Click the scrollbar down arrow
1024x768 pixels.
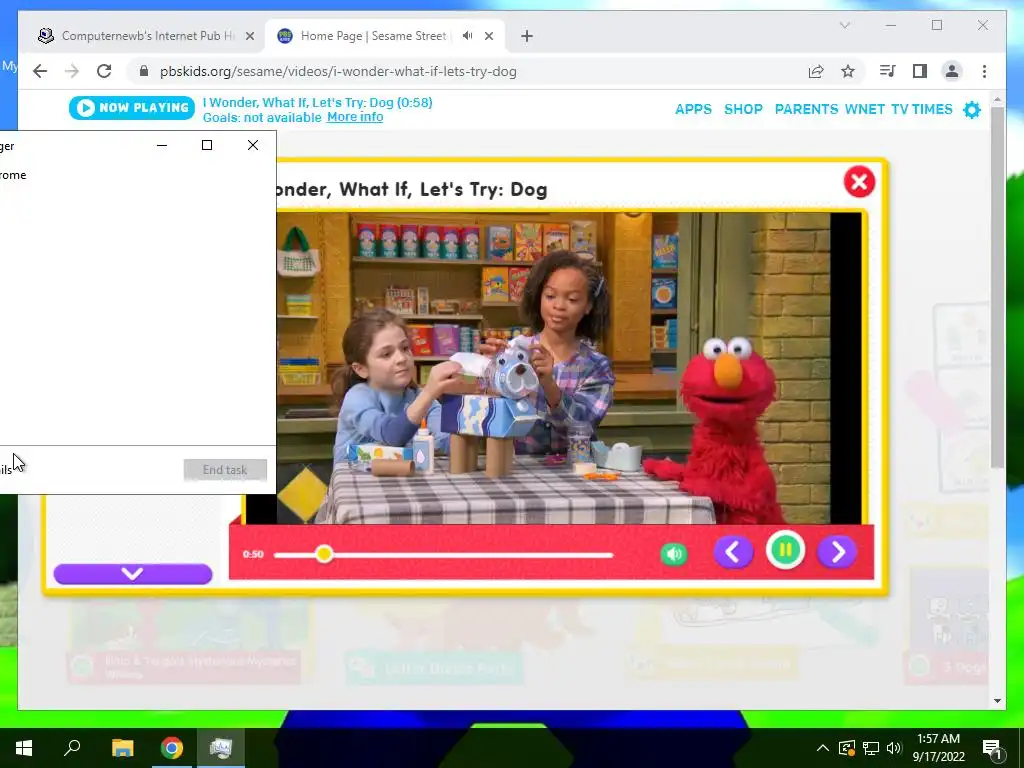point(997,701)
